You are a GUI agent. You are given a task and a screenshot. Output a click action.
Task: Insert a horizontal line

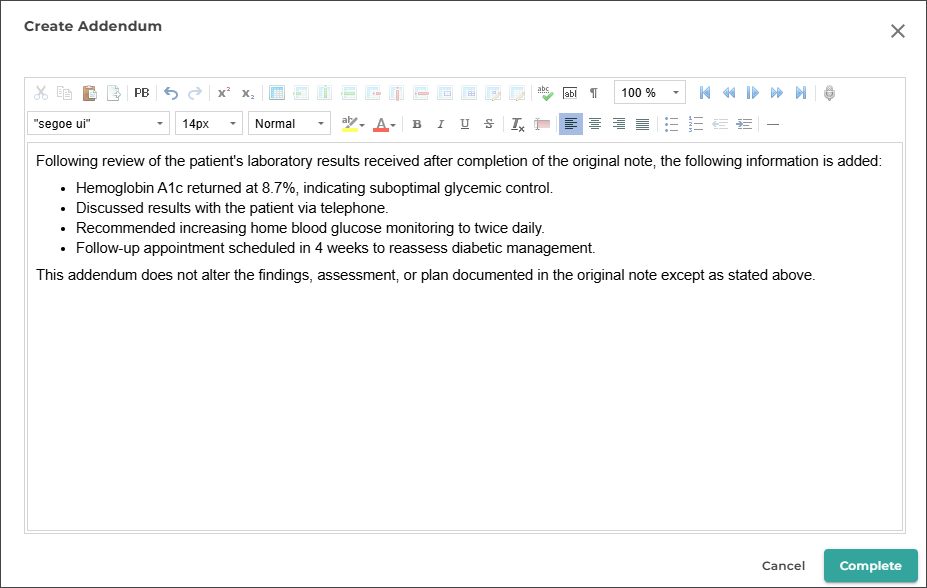[x=773, y=124]
